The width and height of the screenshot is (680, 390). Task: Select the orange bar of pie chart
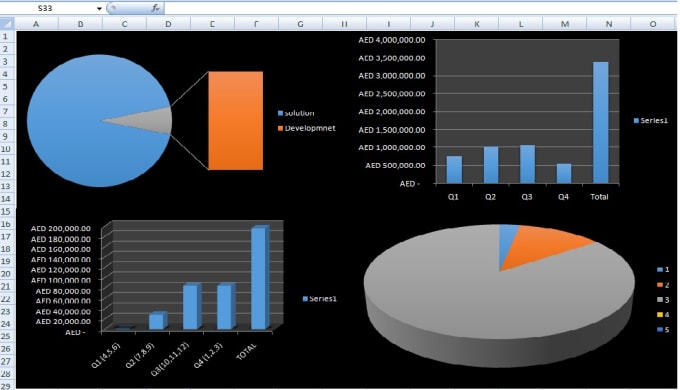click(235, 121)
